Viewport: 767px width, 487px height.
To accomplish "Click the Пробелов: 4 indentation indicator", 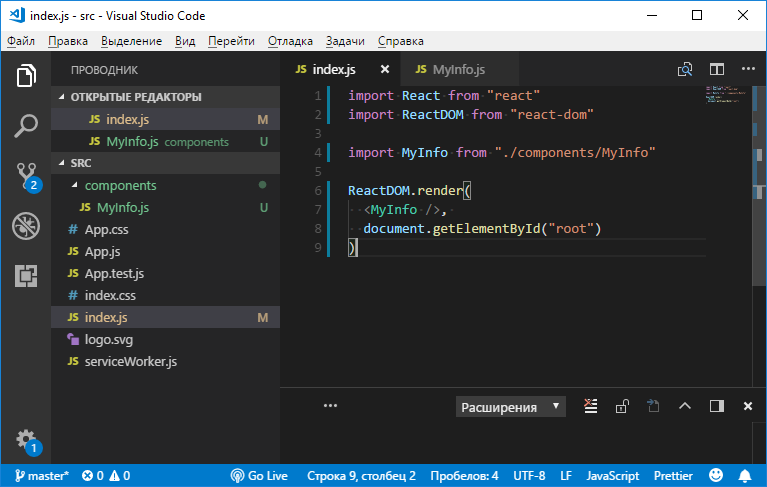I will 464,475.
